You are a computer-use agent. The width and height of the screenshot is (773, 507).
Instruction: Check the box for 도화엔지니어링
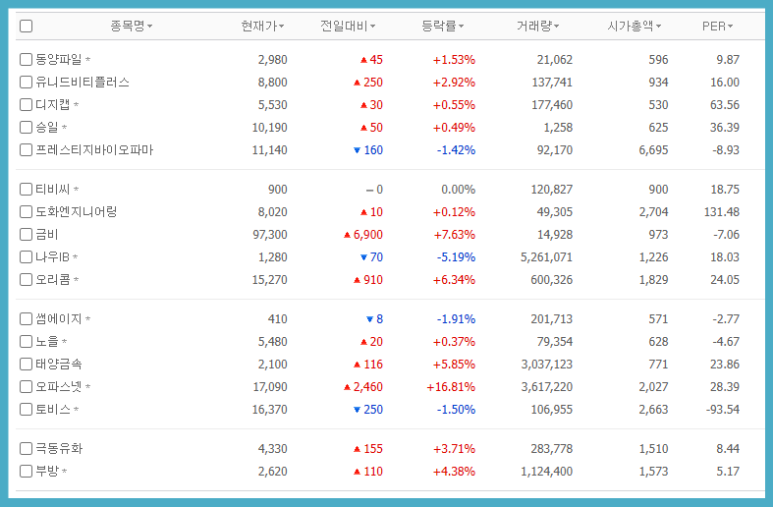tap(26, 212)
